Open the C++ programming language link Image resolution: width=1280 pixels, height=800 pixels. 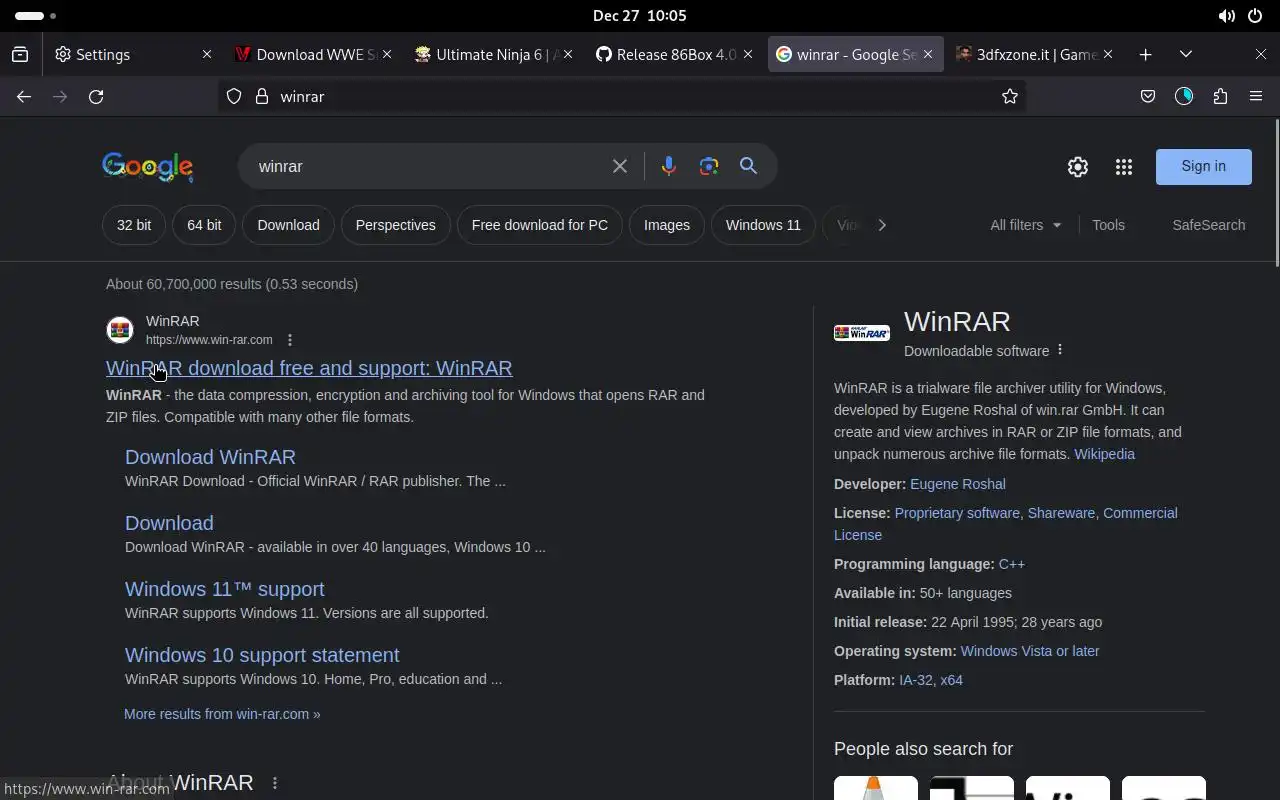[x=1012, y=564]
